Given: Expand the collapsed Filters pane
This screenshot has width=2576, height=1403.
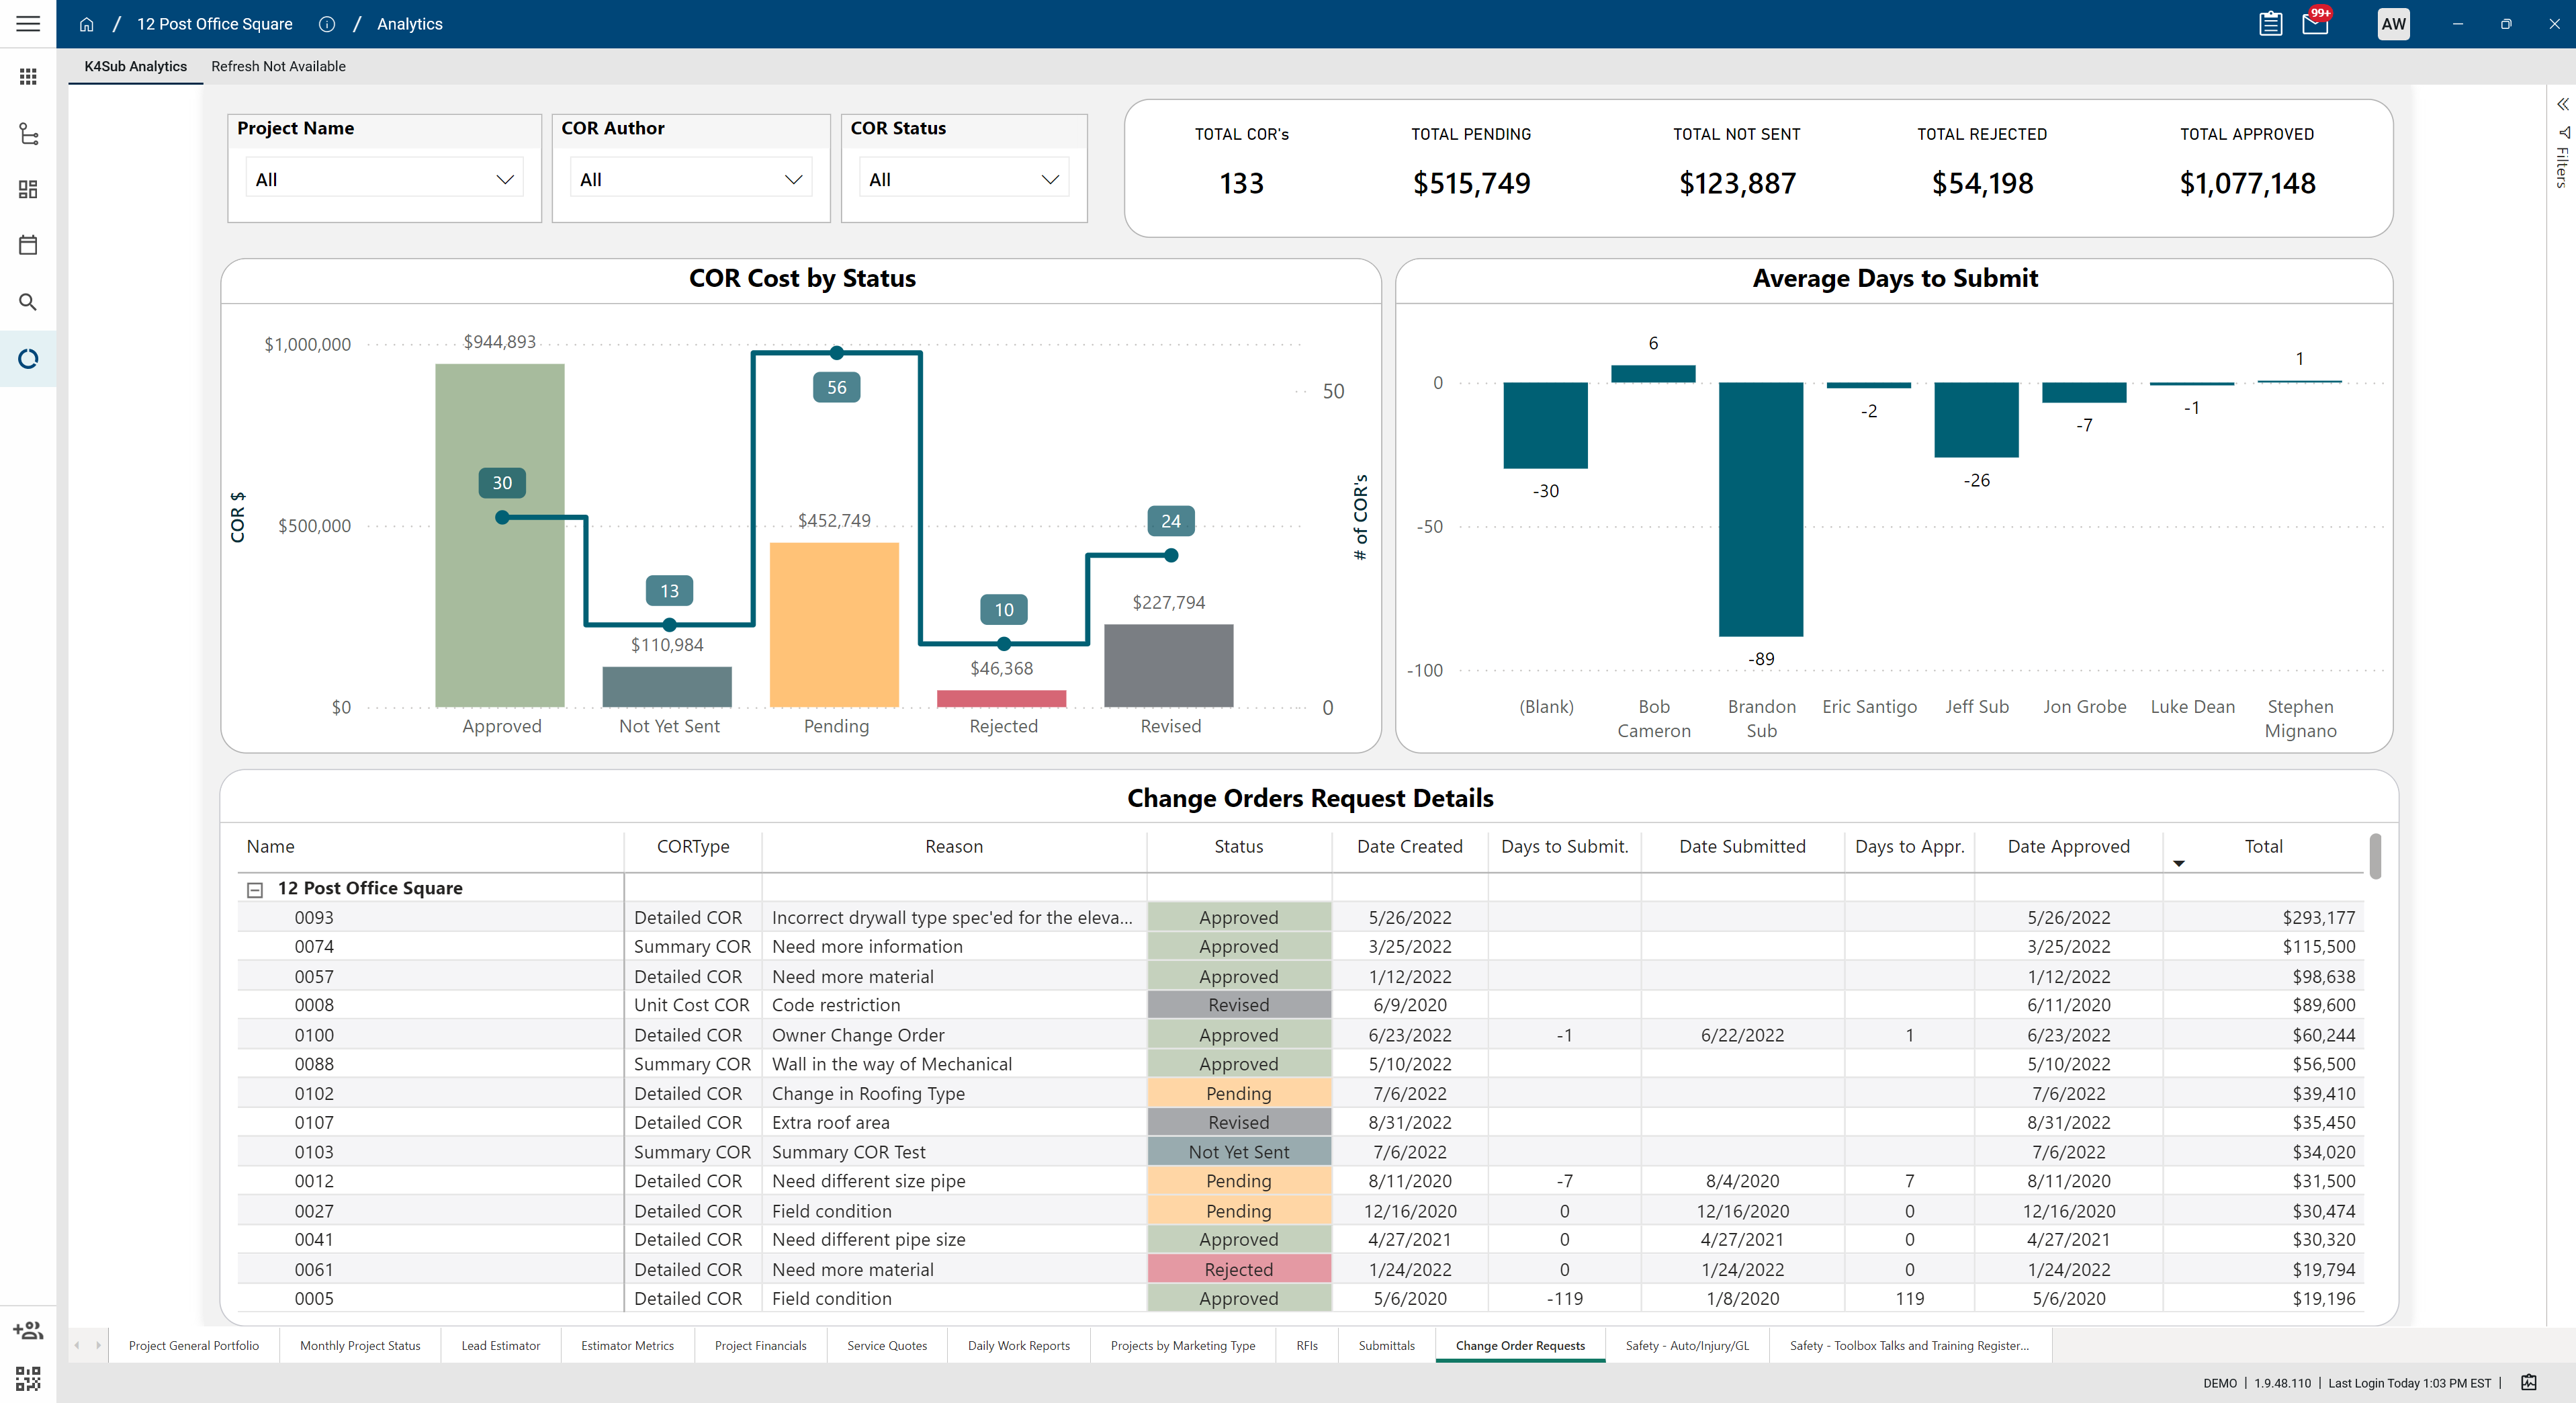Looking at the screenshot, I should pos(2562,104).
